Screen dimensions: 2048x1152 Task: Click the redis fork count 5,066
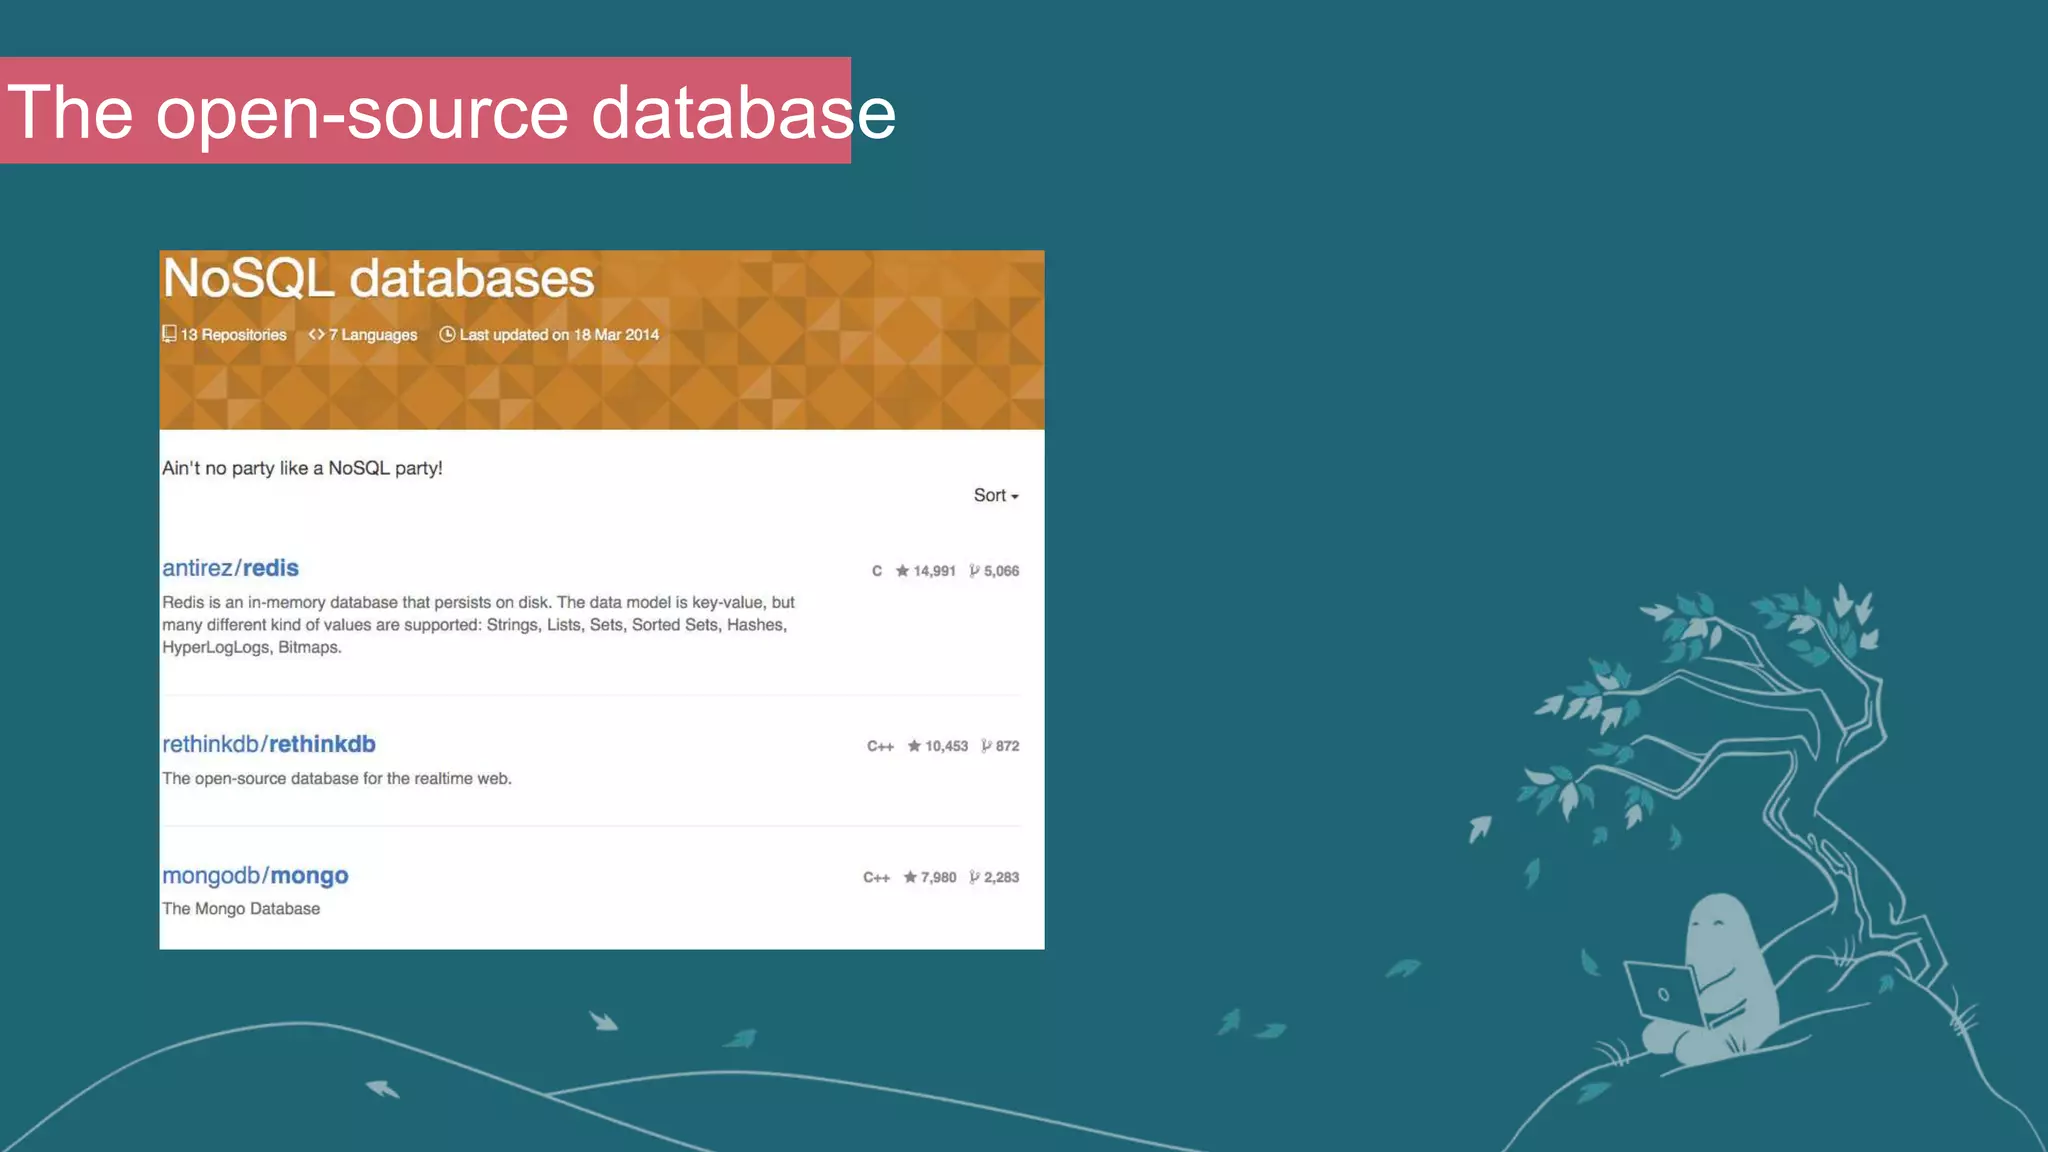(x=994, y=571)
